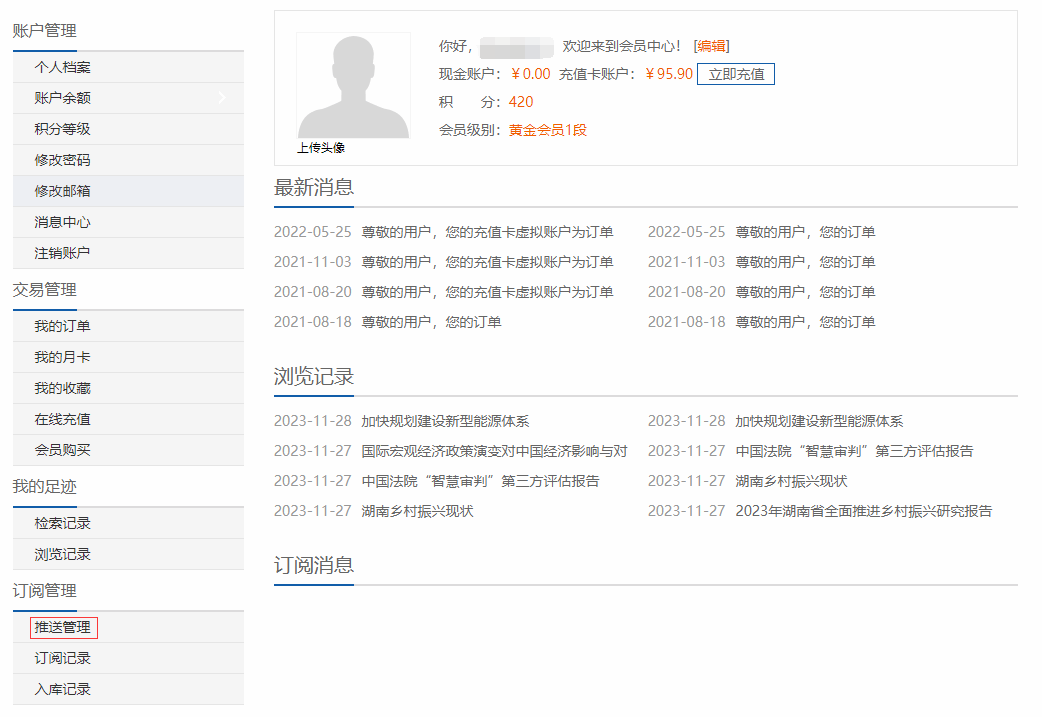Open 推送管理 highlighted menu item
The height and width of the screenshot is (717, 1042).
click(63, 627)
